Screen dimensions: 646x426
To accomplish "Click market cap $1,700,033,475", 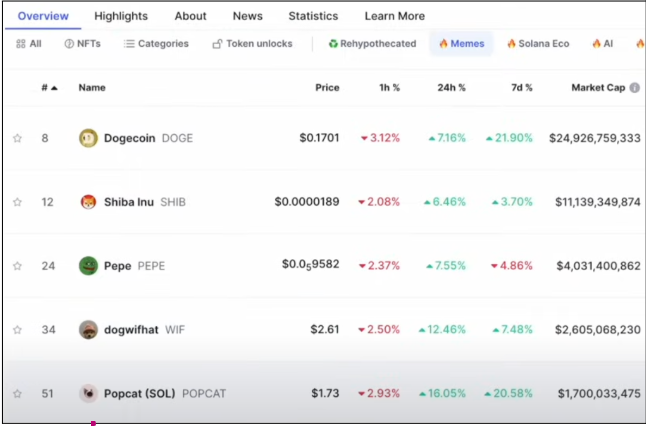I will click(x=599, y=393).
